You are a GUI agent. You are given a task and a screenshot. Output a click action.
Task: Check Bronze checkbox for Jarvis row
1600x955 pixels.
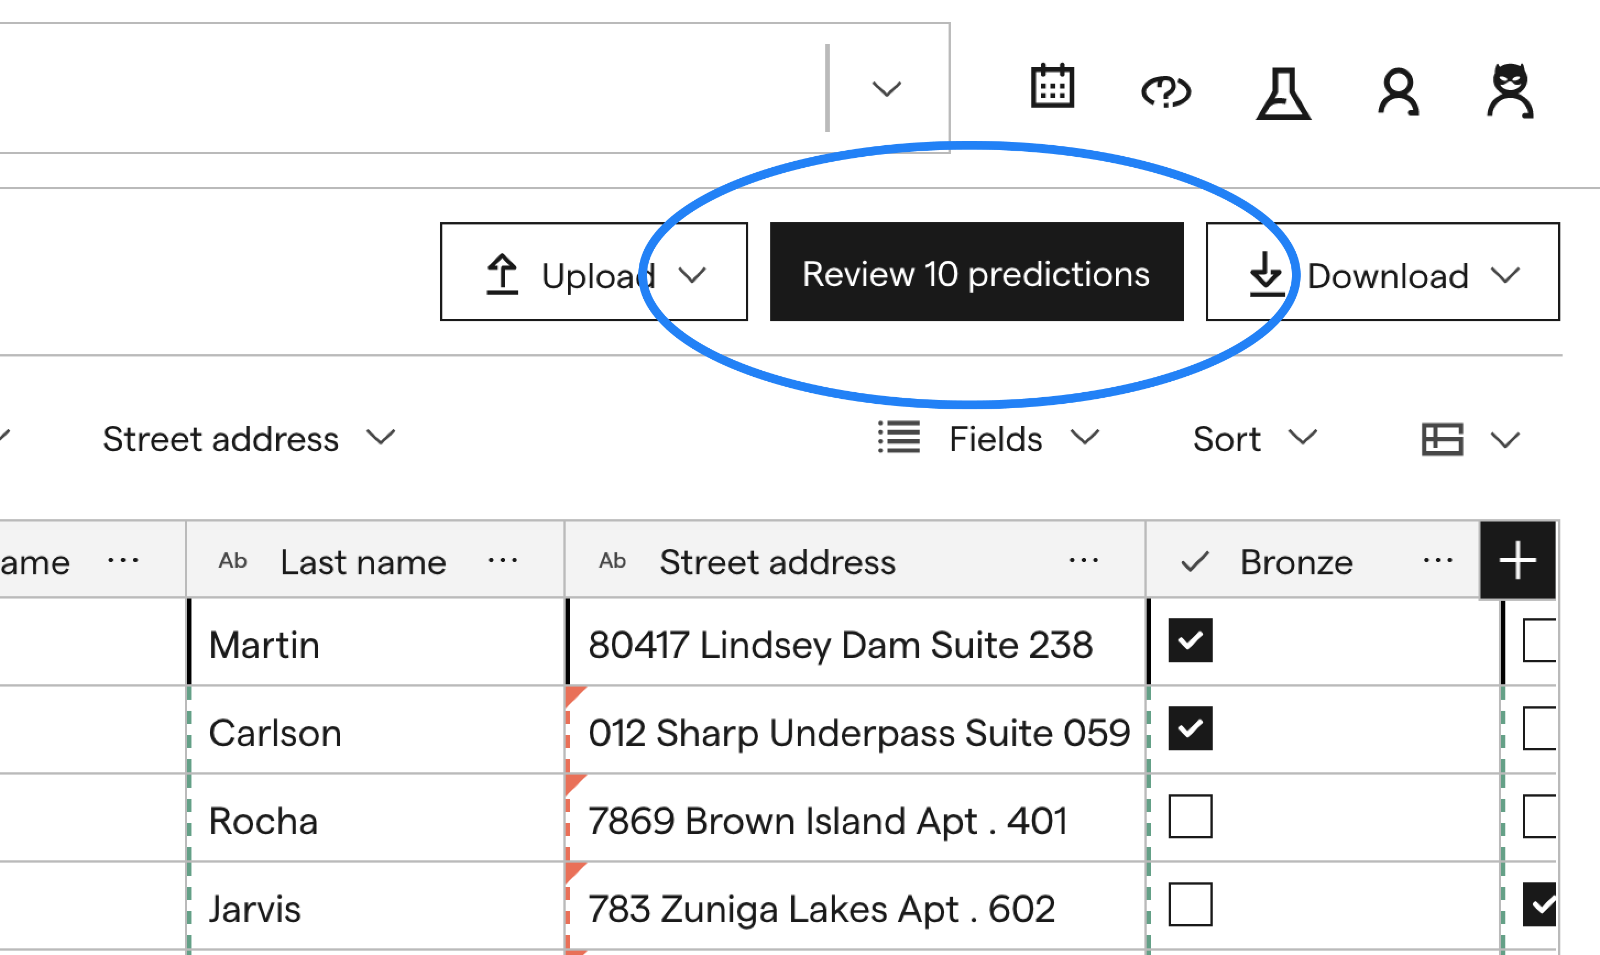click(1190, 904)
